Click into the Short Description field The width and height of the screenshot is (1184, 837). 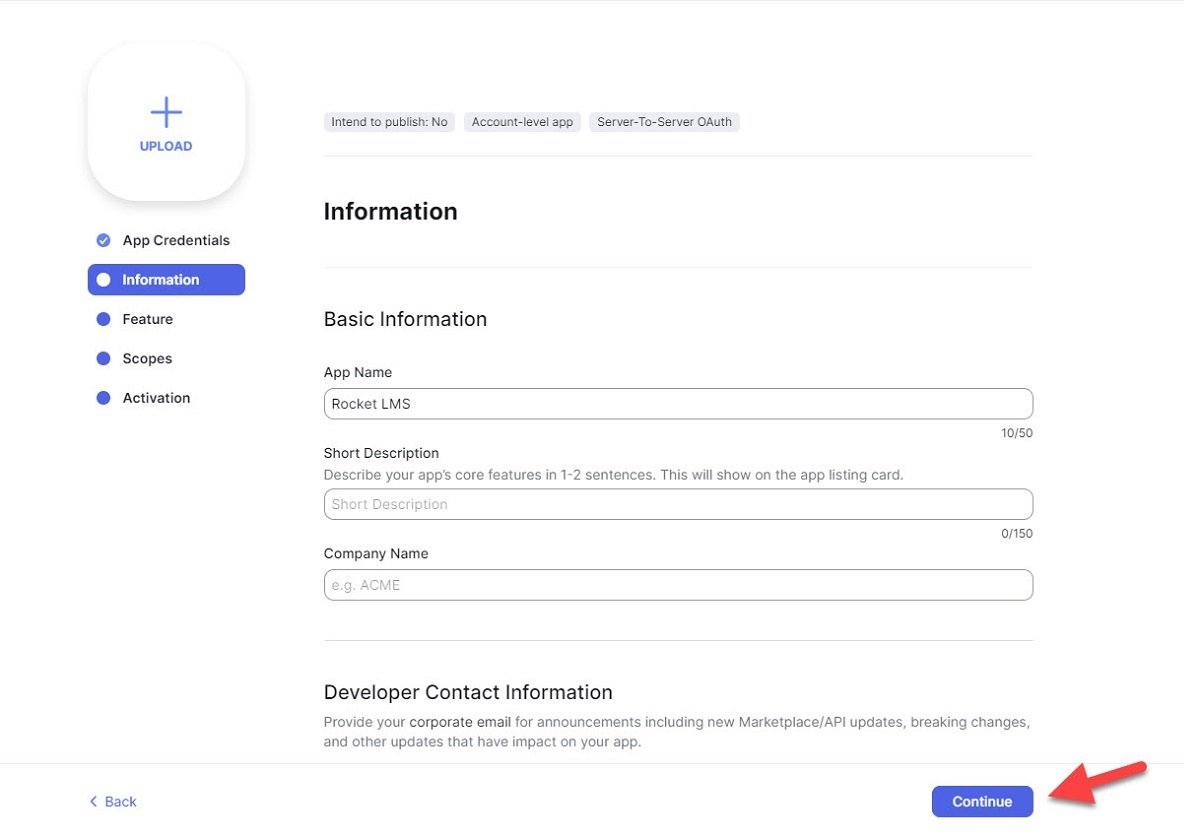point(678,504)
